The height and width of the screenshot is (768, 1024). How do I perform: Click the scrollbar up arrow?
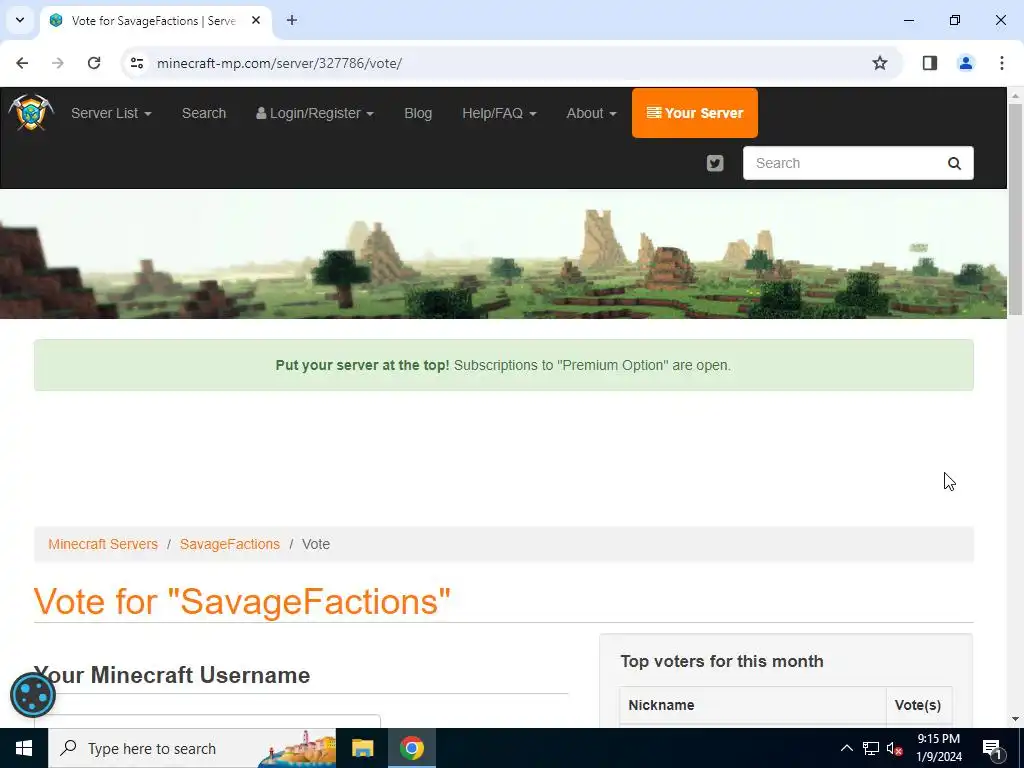[1016, 95]
